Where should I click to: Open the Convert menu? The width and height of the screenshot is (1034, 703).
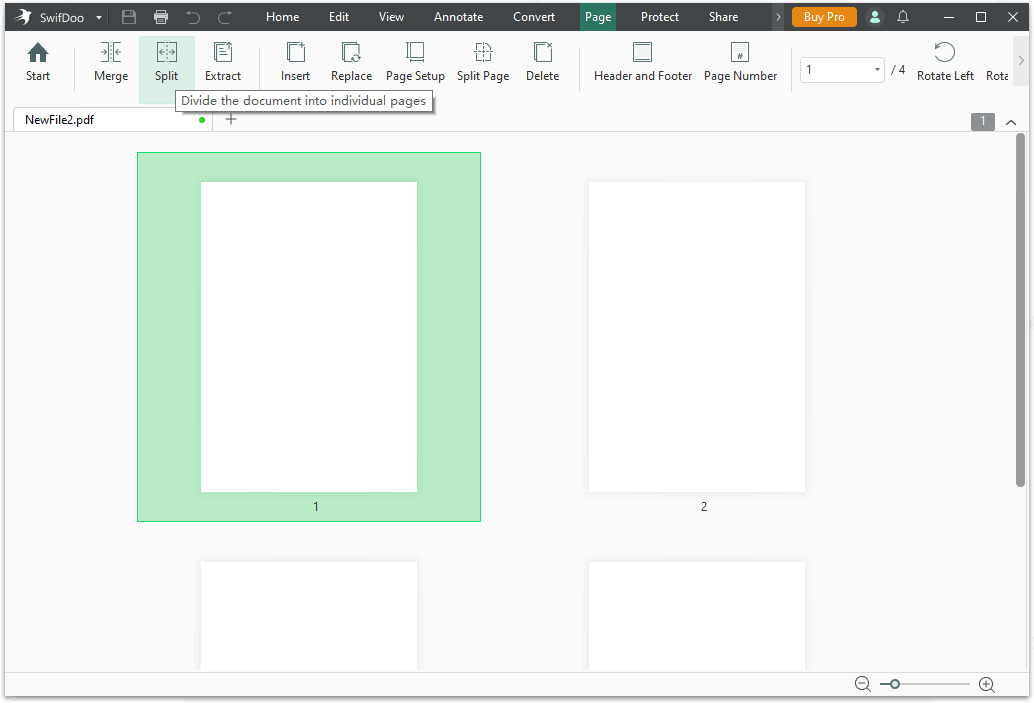pyautogui.click(x=533, y=16)
